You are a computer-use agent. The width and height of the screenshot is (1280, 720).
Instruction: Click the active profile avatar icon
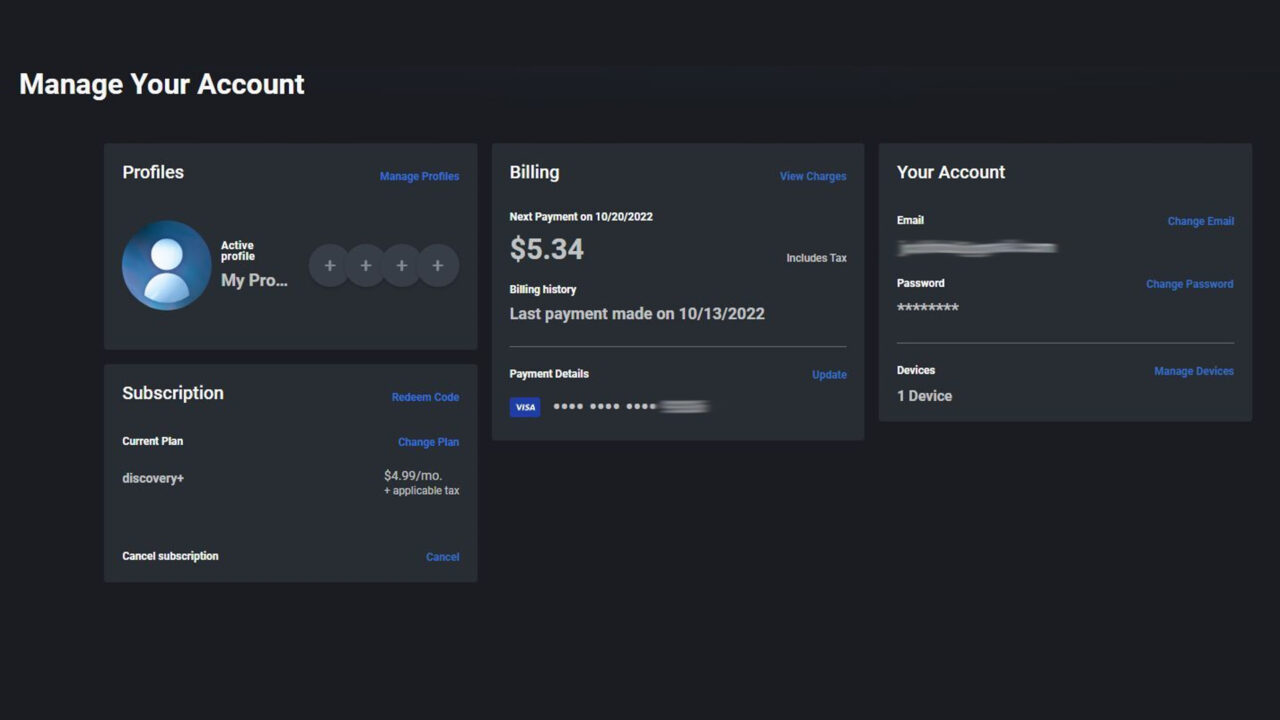click(166, 266)
